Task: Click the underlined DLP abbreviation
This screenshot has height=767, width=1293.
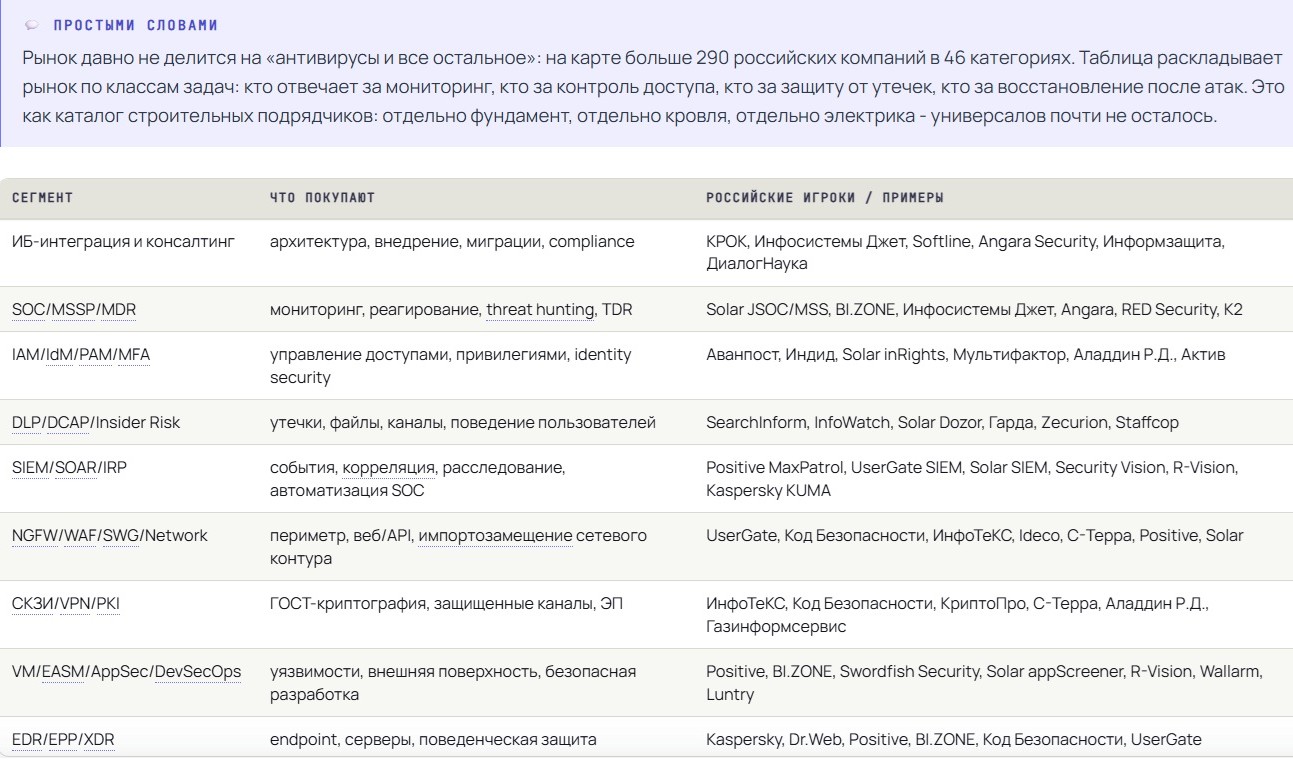Action: click(x=25, y=423)
